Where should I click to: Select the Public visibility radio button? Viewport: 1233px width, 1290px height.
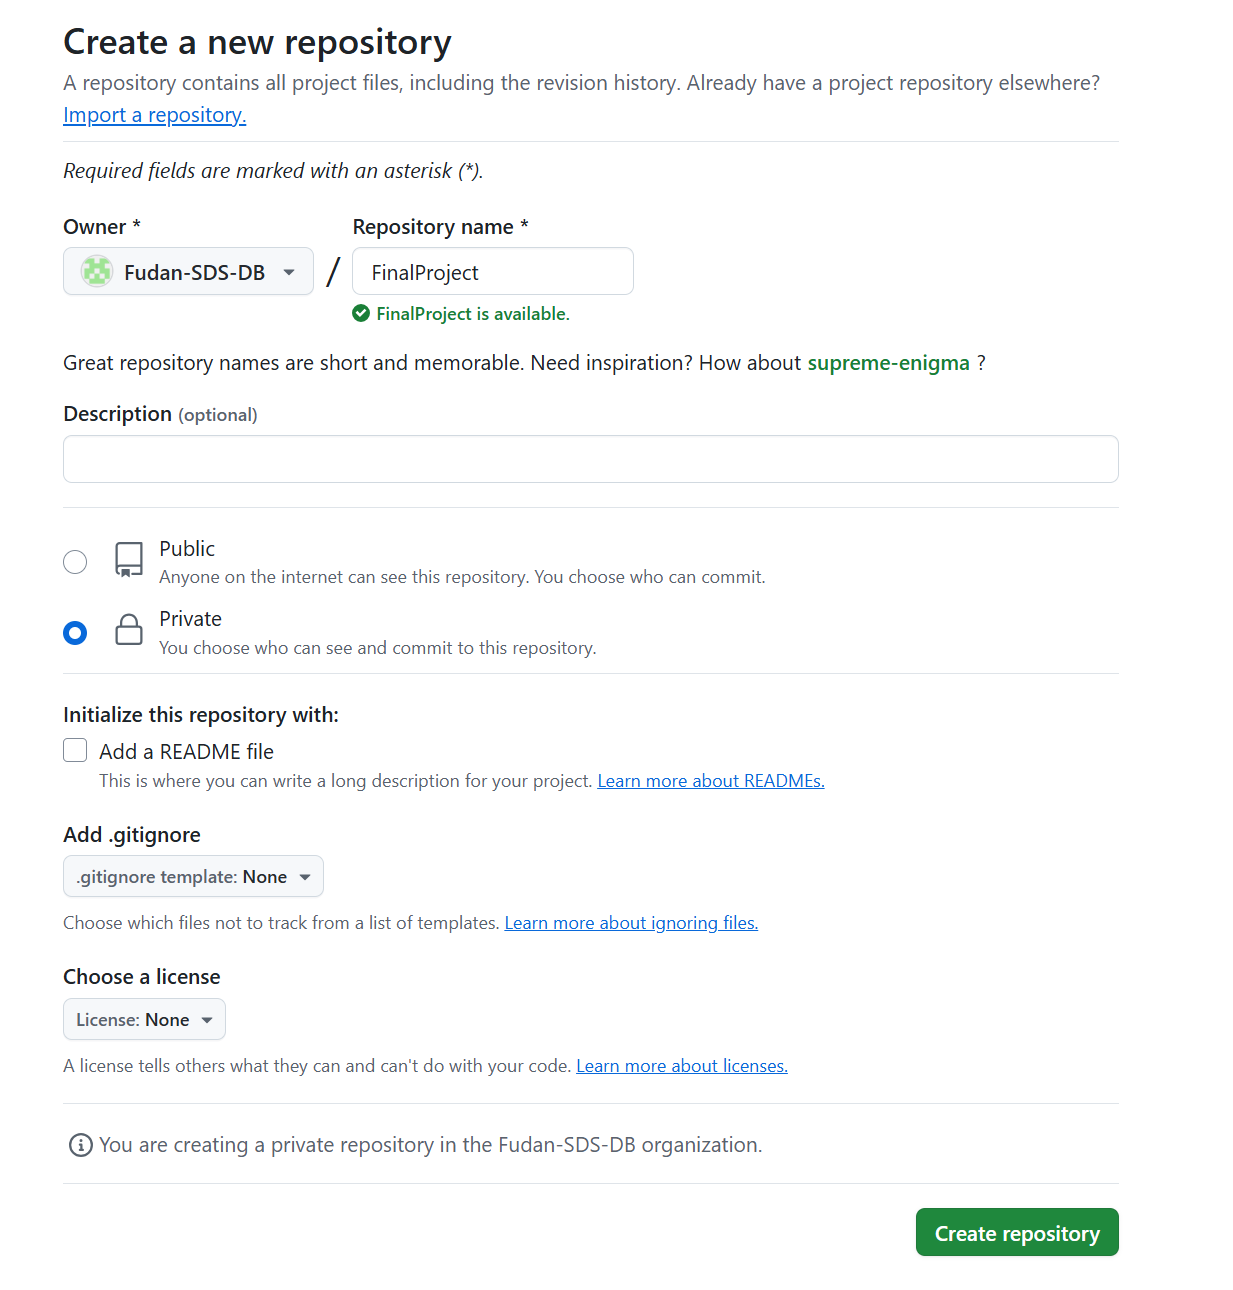75,562
